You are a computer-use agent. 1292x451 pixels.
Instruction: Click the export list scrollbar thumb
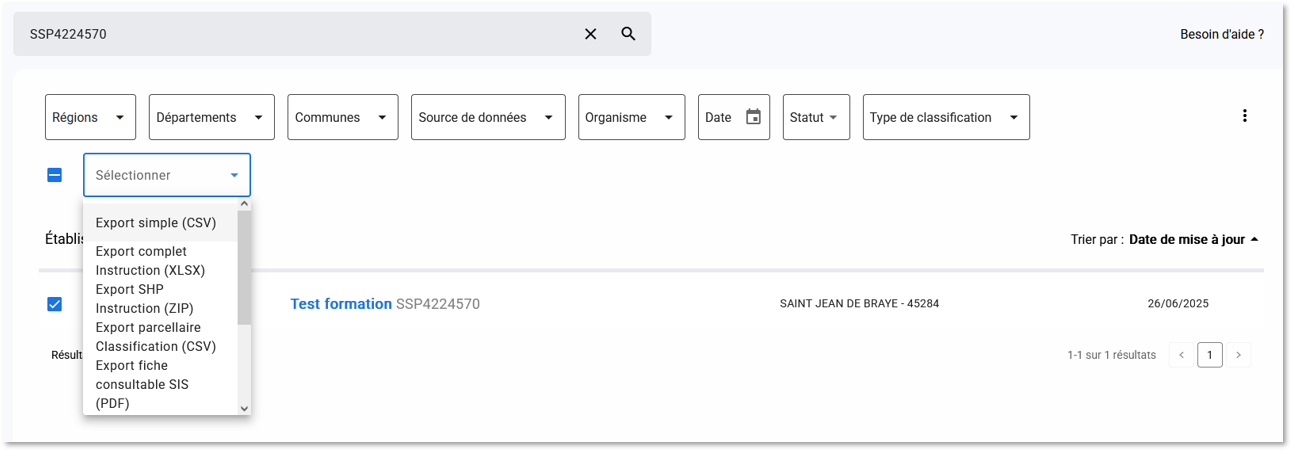[x=244, y=268]
